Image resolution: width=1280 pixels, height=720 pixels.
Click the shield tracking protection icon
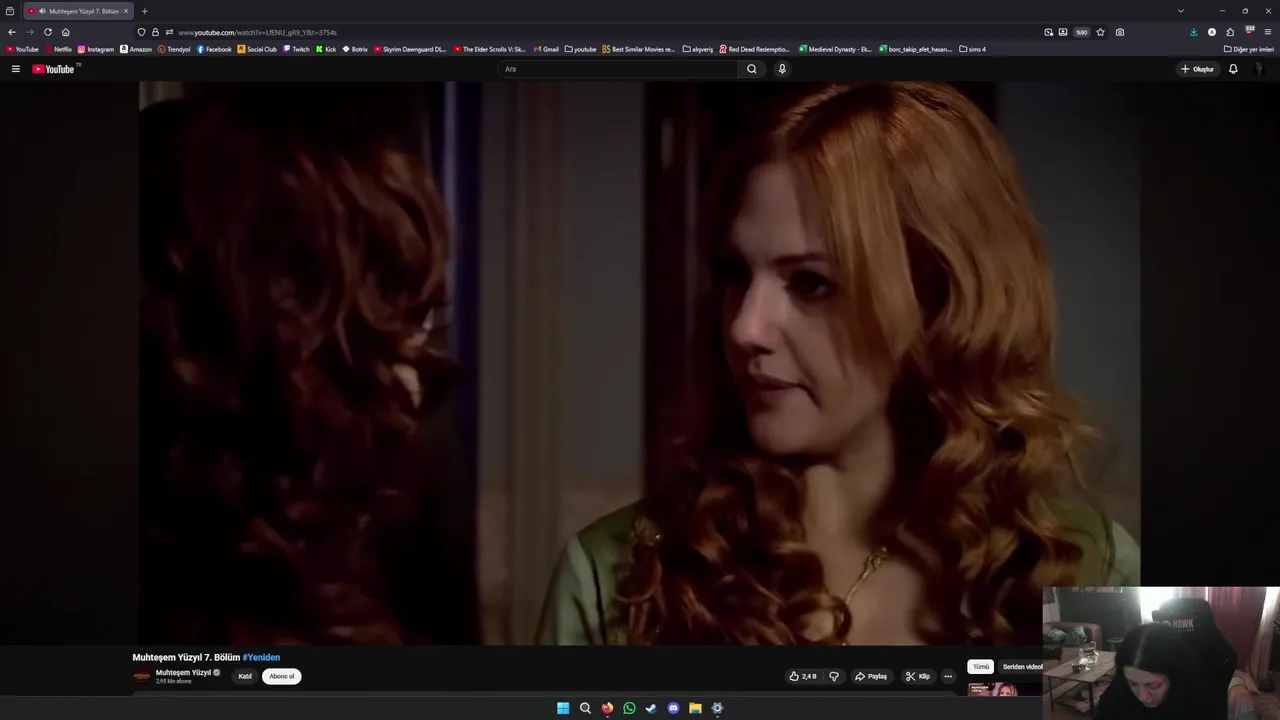coord(141,32)
